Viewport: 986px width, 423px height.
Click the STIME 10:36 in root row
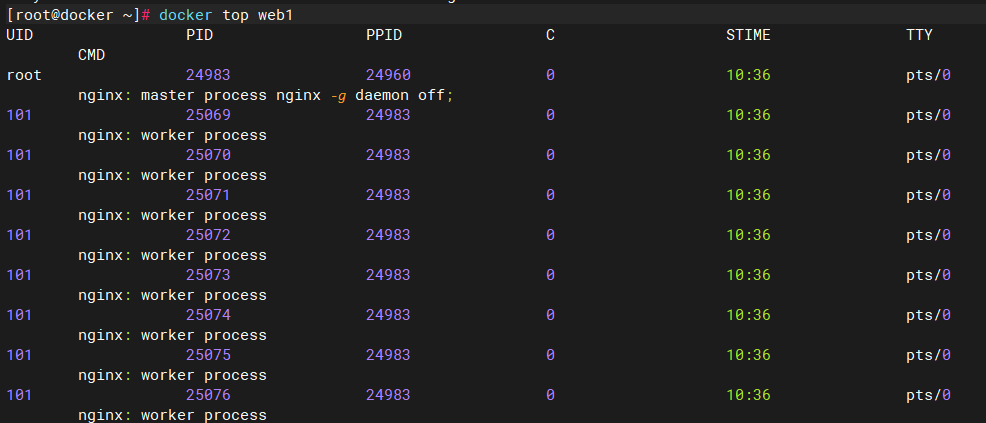[x=748, y=75]
